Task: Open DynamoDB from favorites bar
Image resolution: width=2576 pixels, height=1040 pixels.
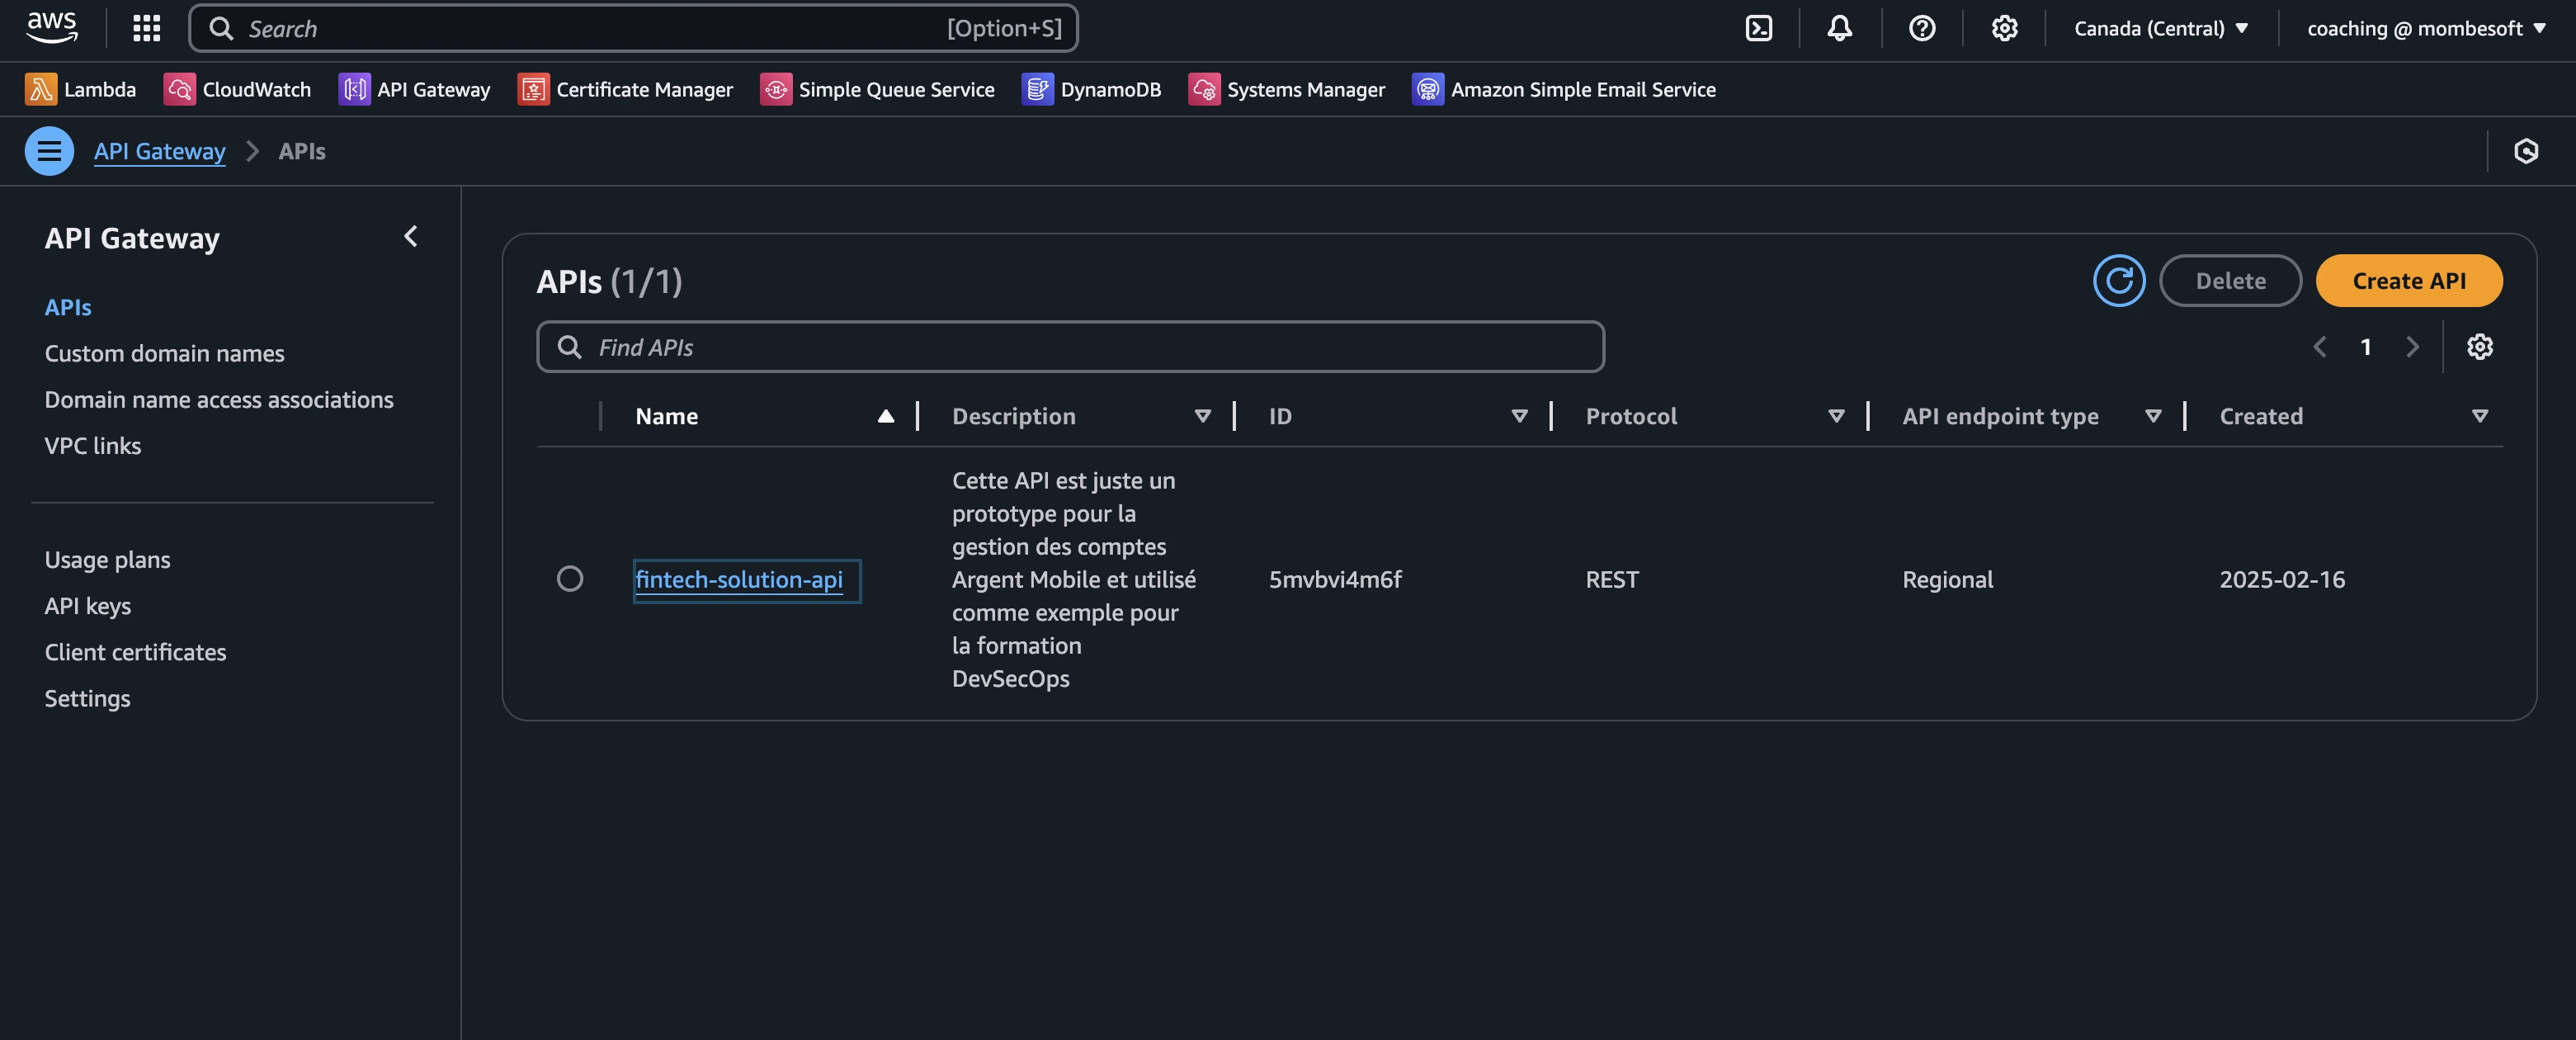Action: (x=1091, y=89)
